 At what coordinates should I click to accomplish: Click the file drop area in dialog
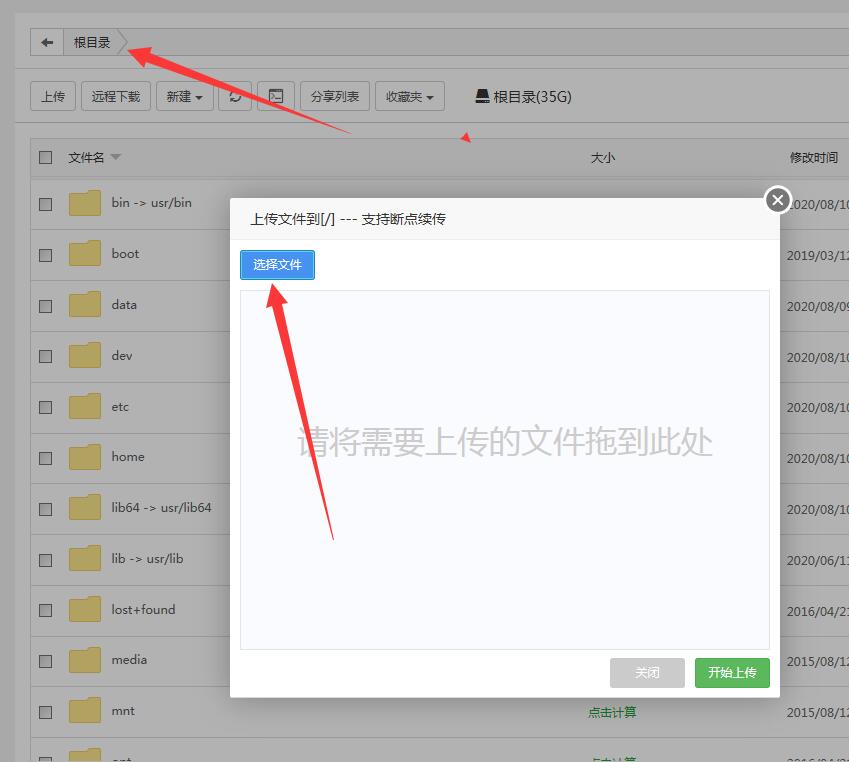click(505, 470)
